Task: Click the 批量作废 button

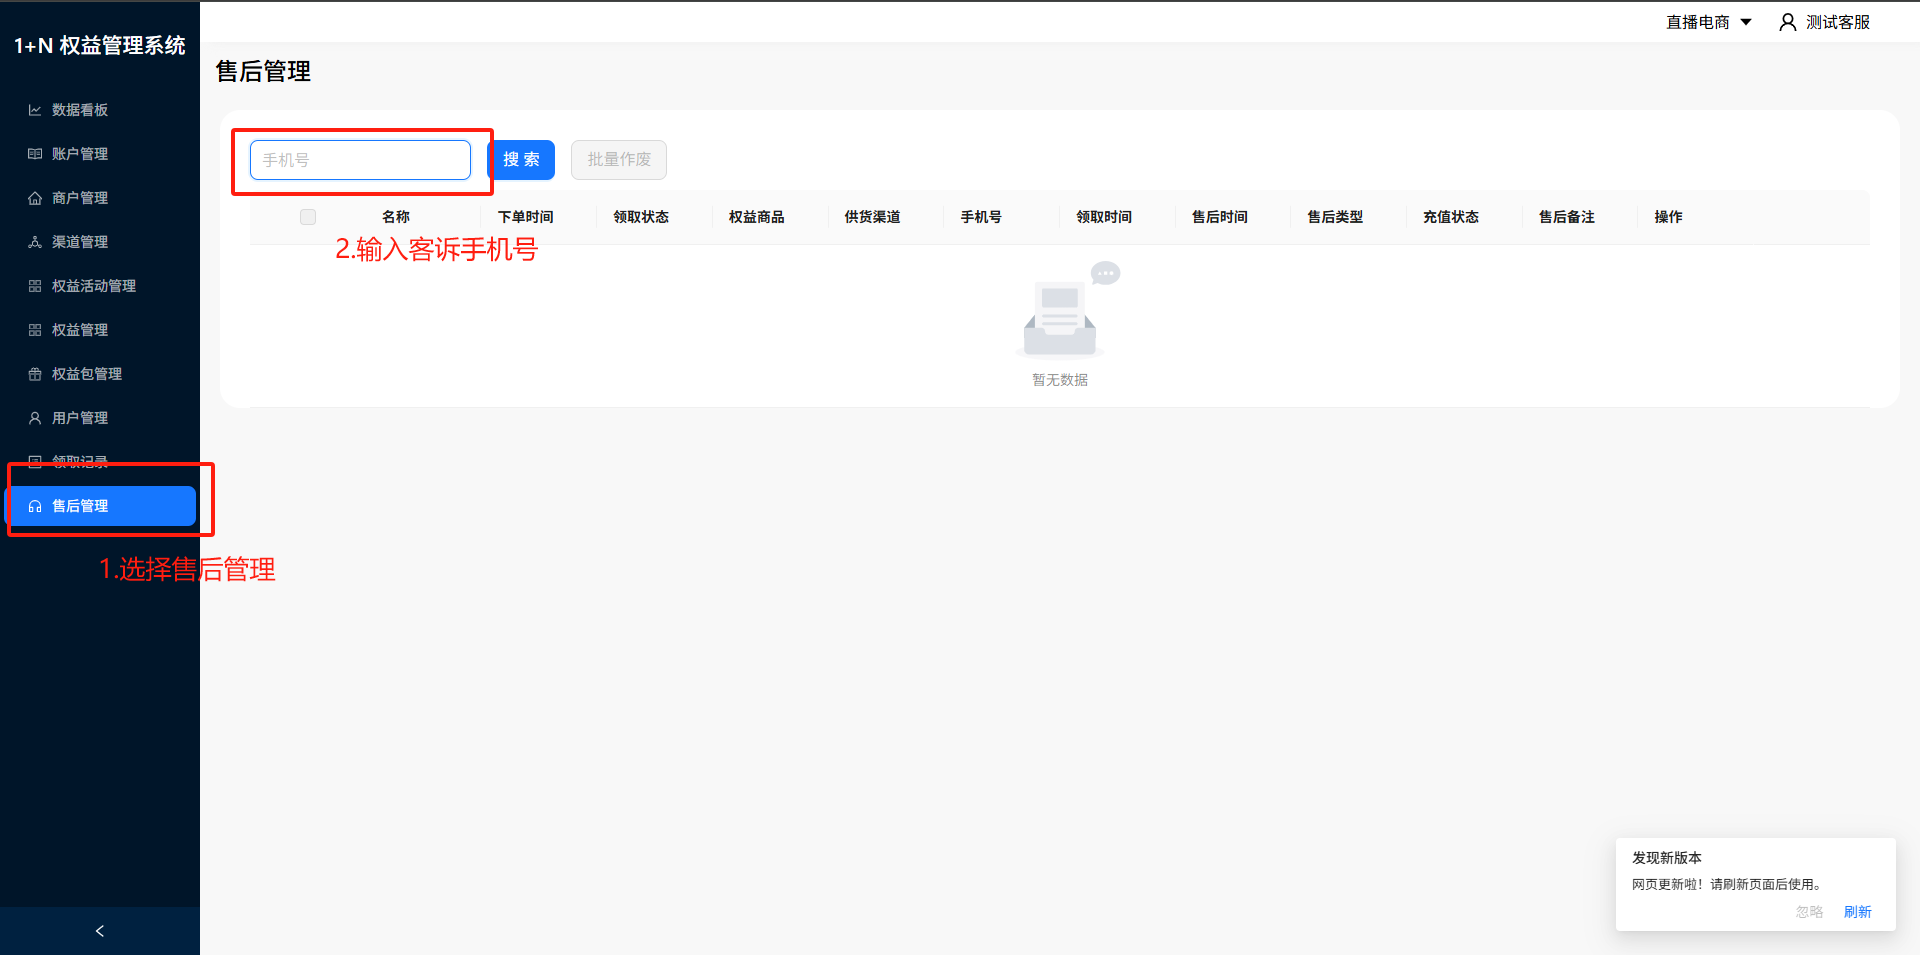Action: pos(619,160)
